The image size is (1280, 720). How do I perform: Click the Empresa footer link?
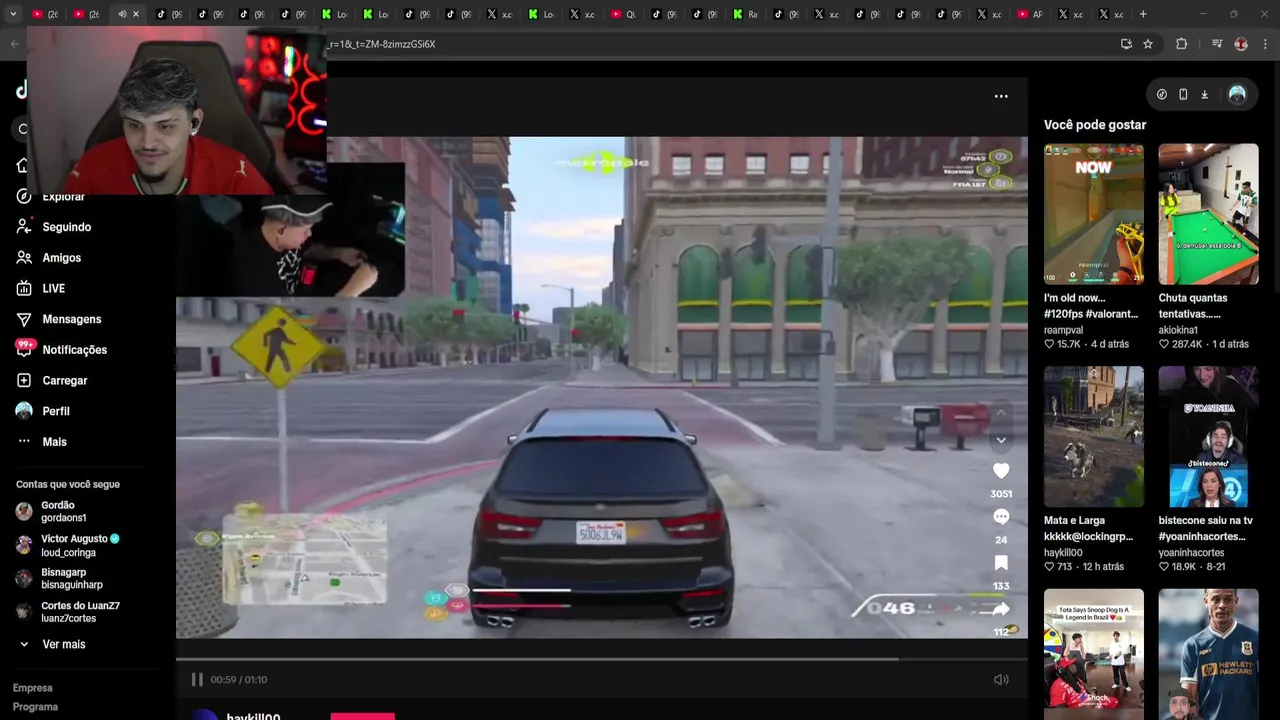click(x=33, y=688)
